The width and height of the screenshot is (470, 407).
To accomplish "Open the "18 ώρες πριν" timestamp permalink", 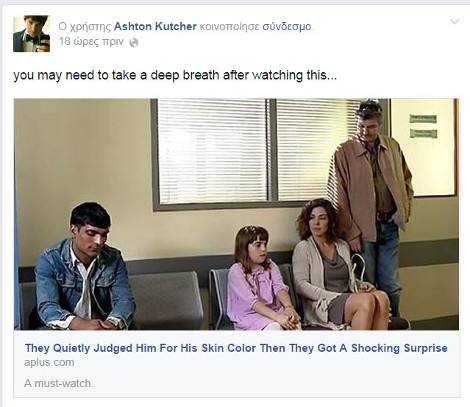I will [91, 42].
